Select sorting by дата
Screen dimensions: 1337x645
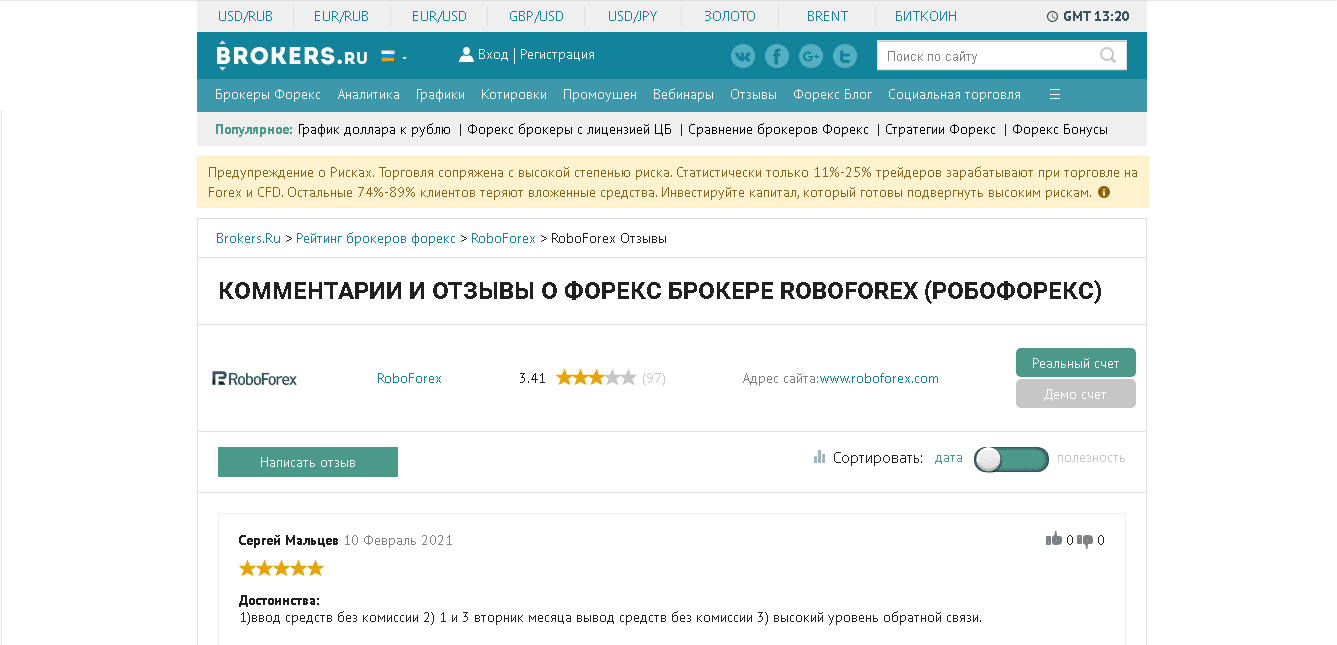coord(948,458)
